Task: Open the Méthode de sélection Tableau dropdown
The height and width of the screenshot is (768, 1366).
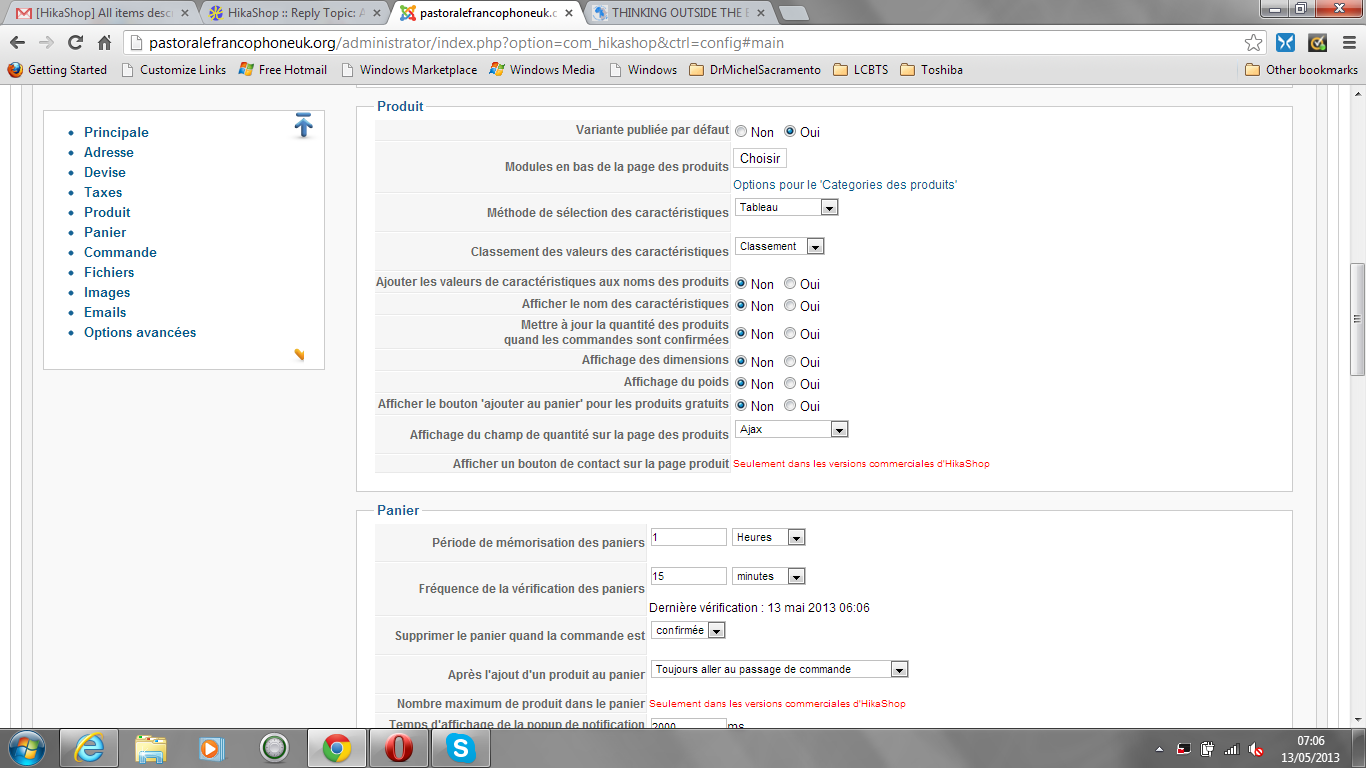Action: click(786, 207)
